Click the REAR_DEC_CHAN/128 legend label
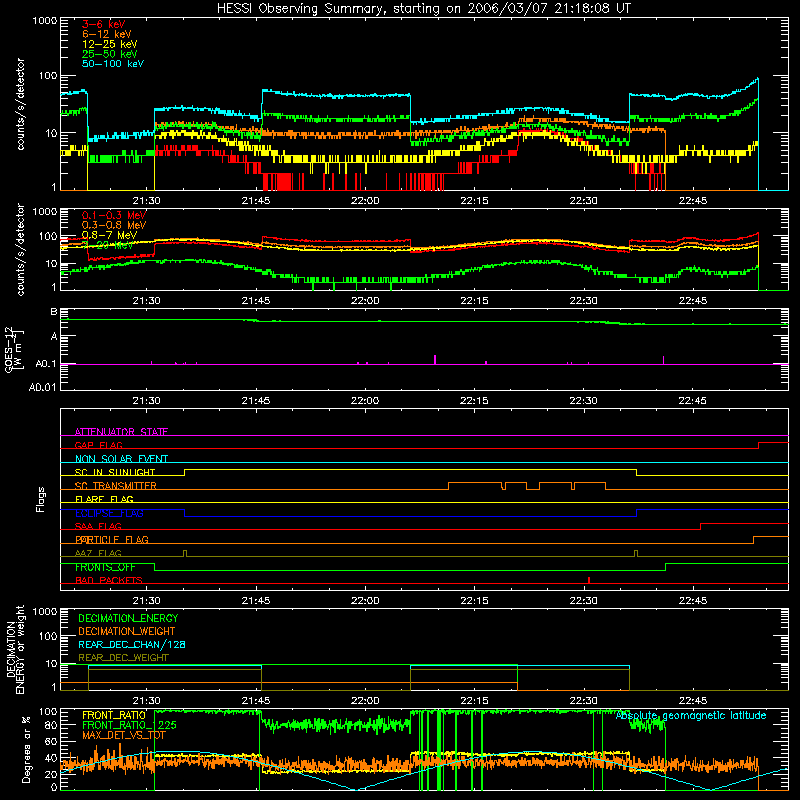 click(132, 644)
